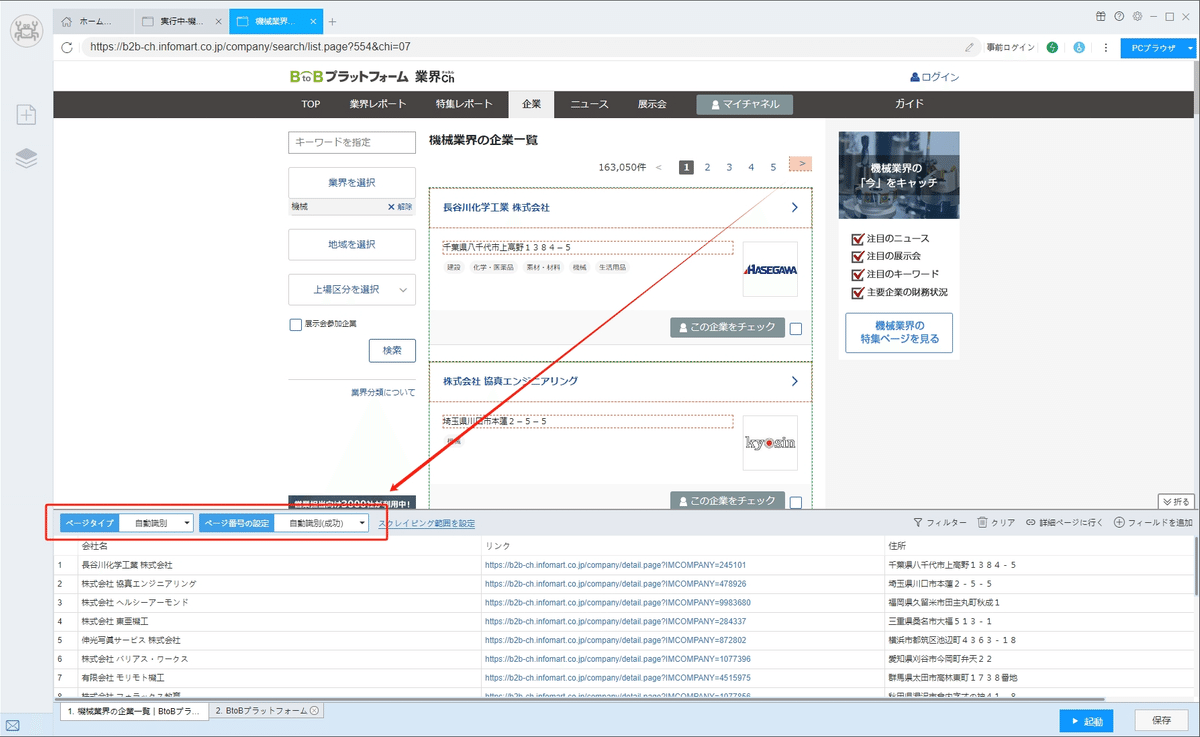Click the green lightning bolt icon
Viewport: 1200px width, 737px height.
point(1052,47)
